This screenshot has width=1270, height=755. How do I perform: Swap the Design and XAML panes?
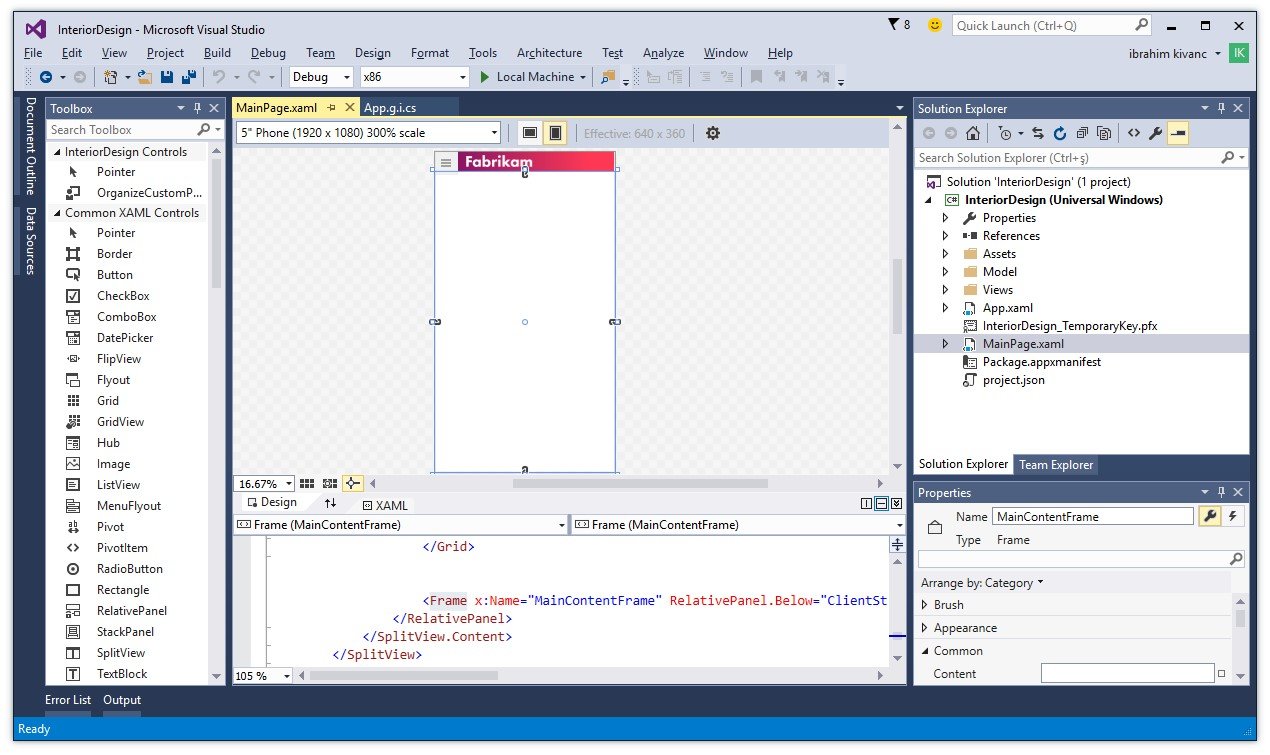click(330, 503)
